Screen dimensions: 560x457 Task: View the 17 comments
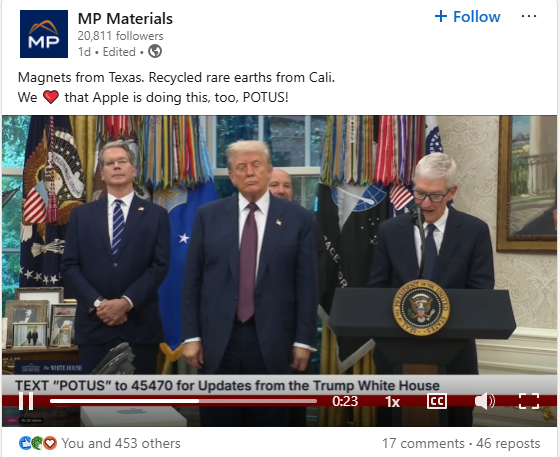(x=423, y=443)
